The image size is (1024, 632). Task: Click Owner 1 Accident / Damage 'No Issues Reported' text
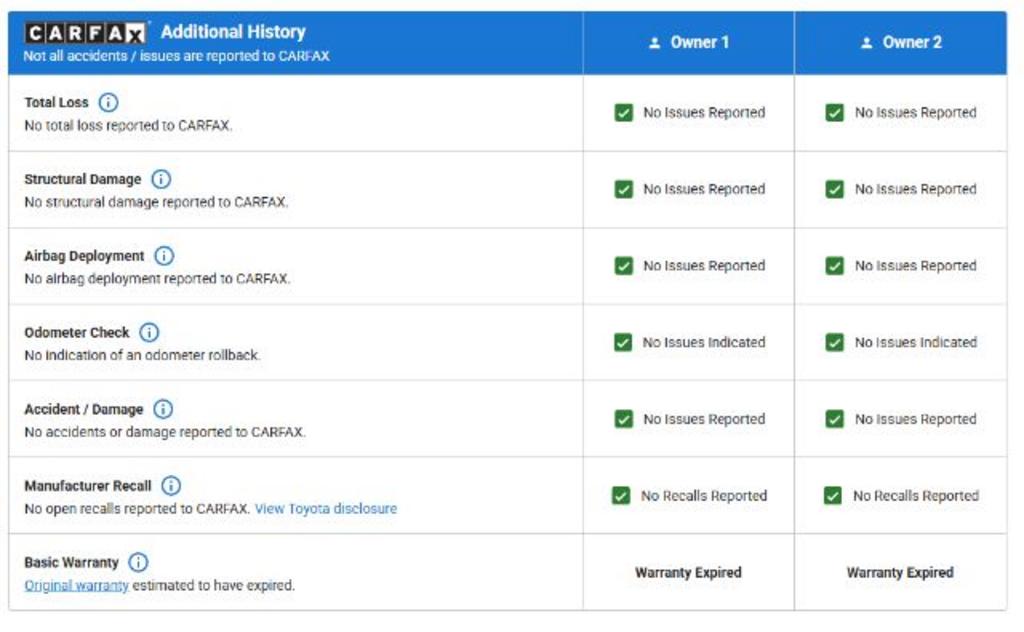point(704,419)
